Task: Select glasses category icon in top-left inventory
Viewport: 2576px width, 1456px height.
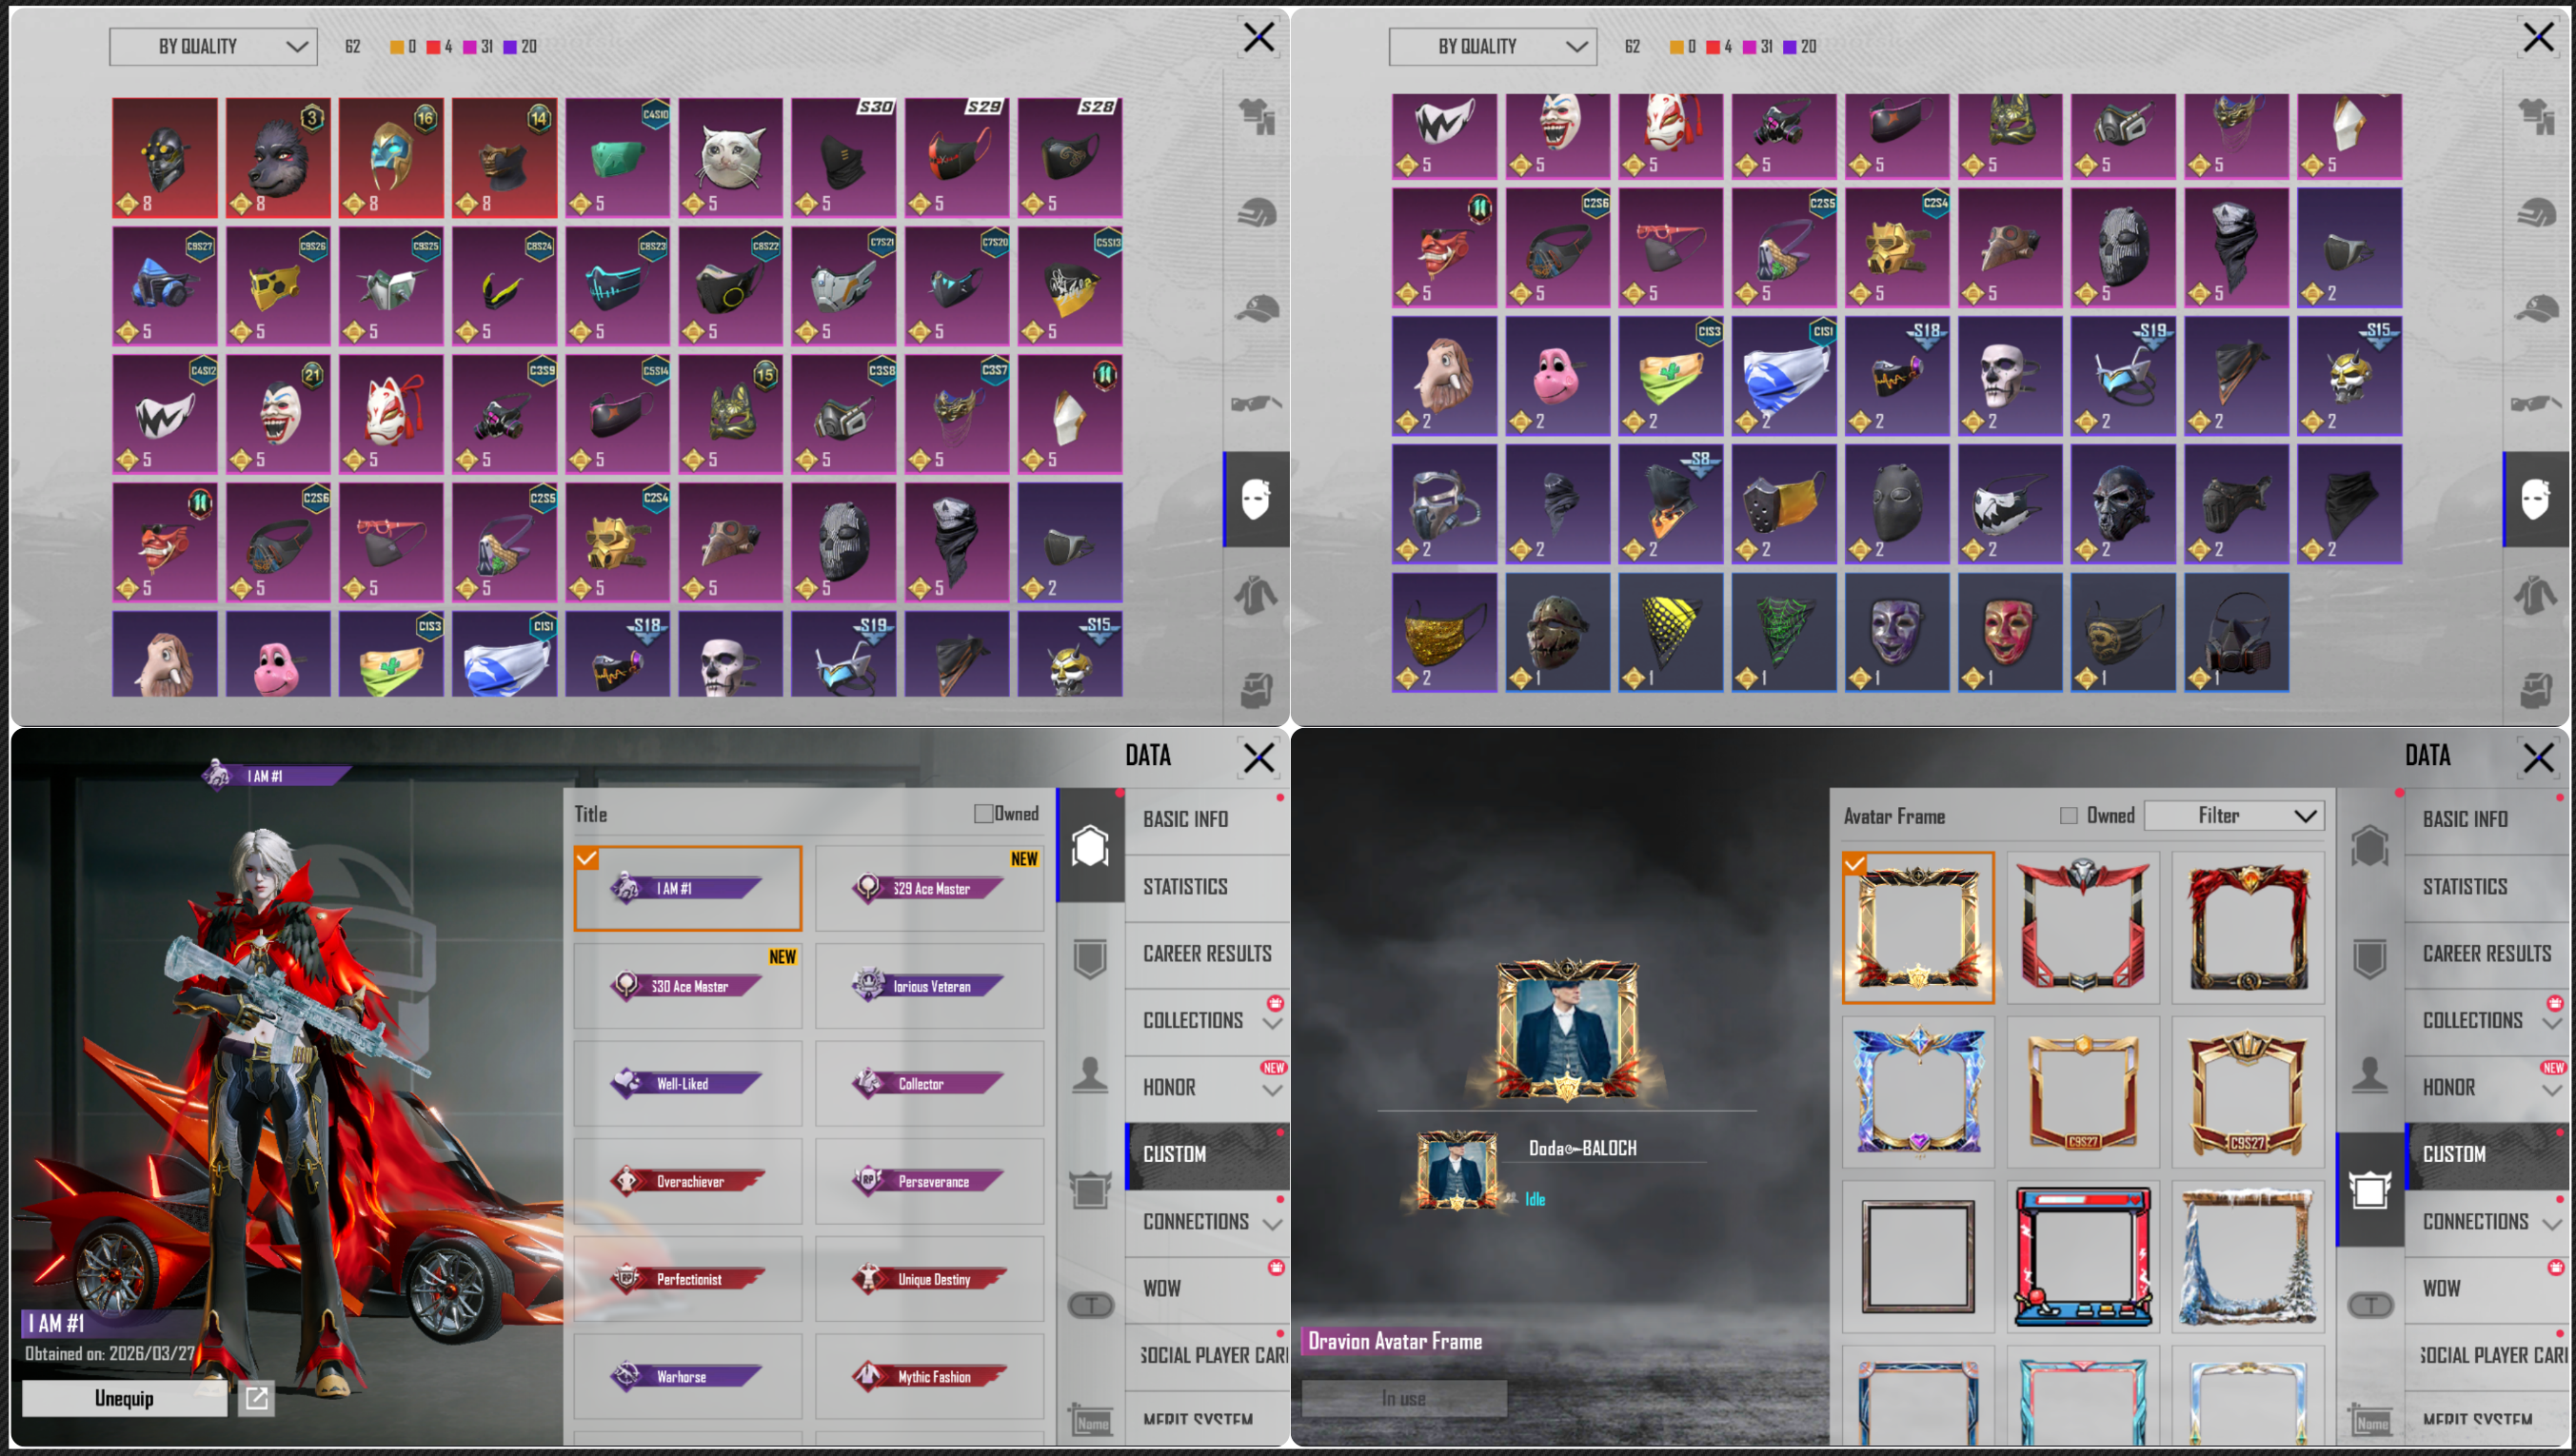Action: click(1257, 403)
